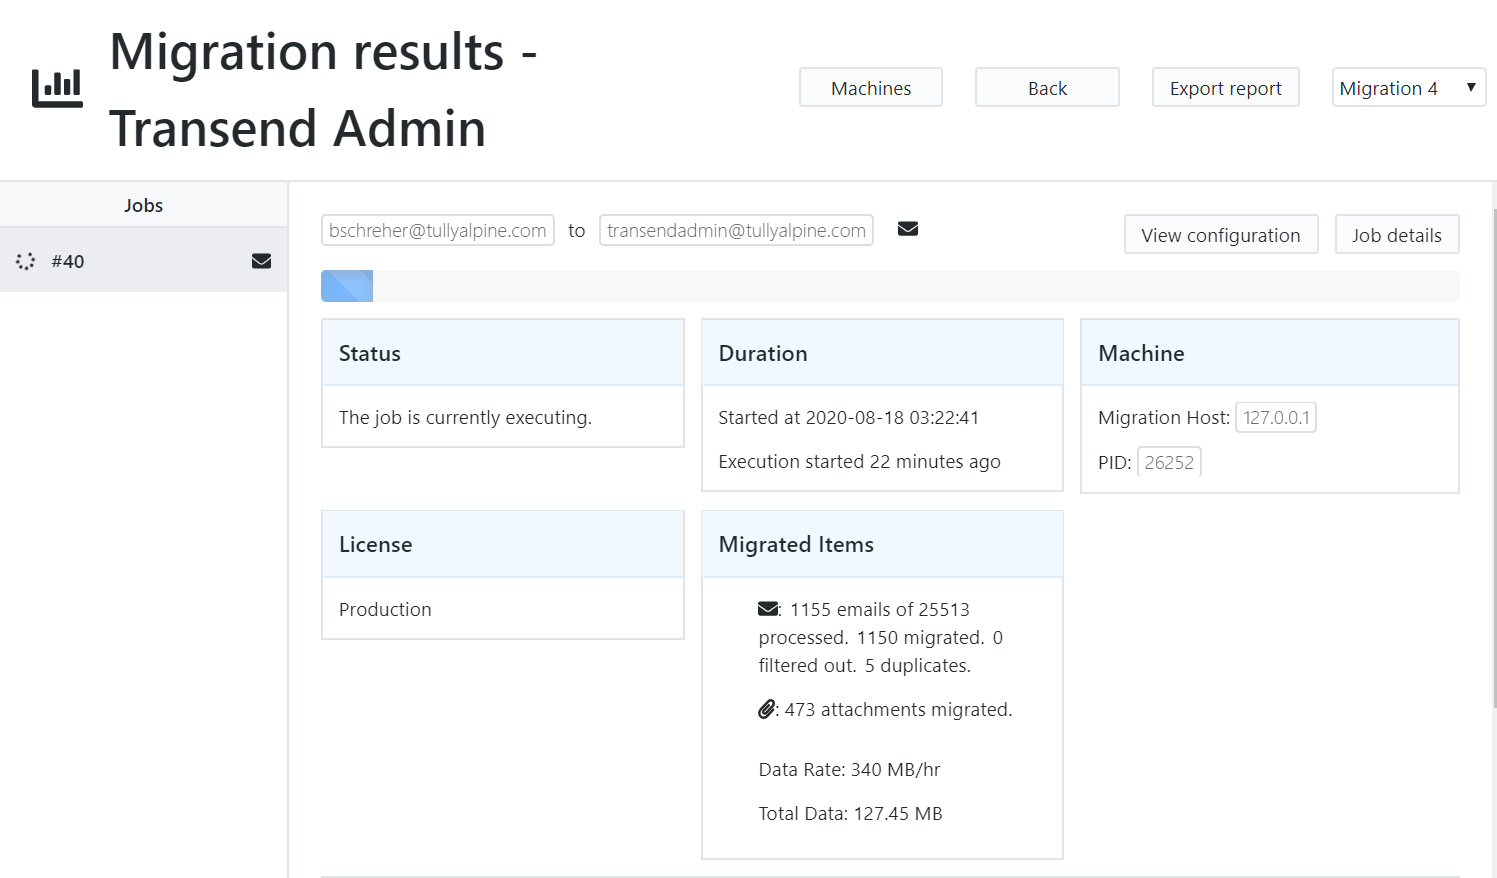1497x878 pixels.
Task: Click the License card header
Action: [x=503, y=544]
